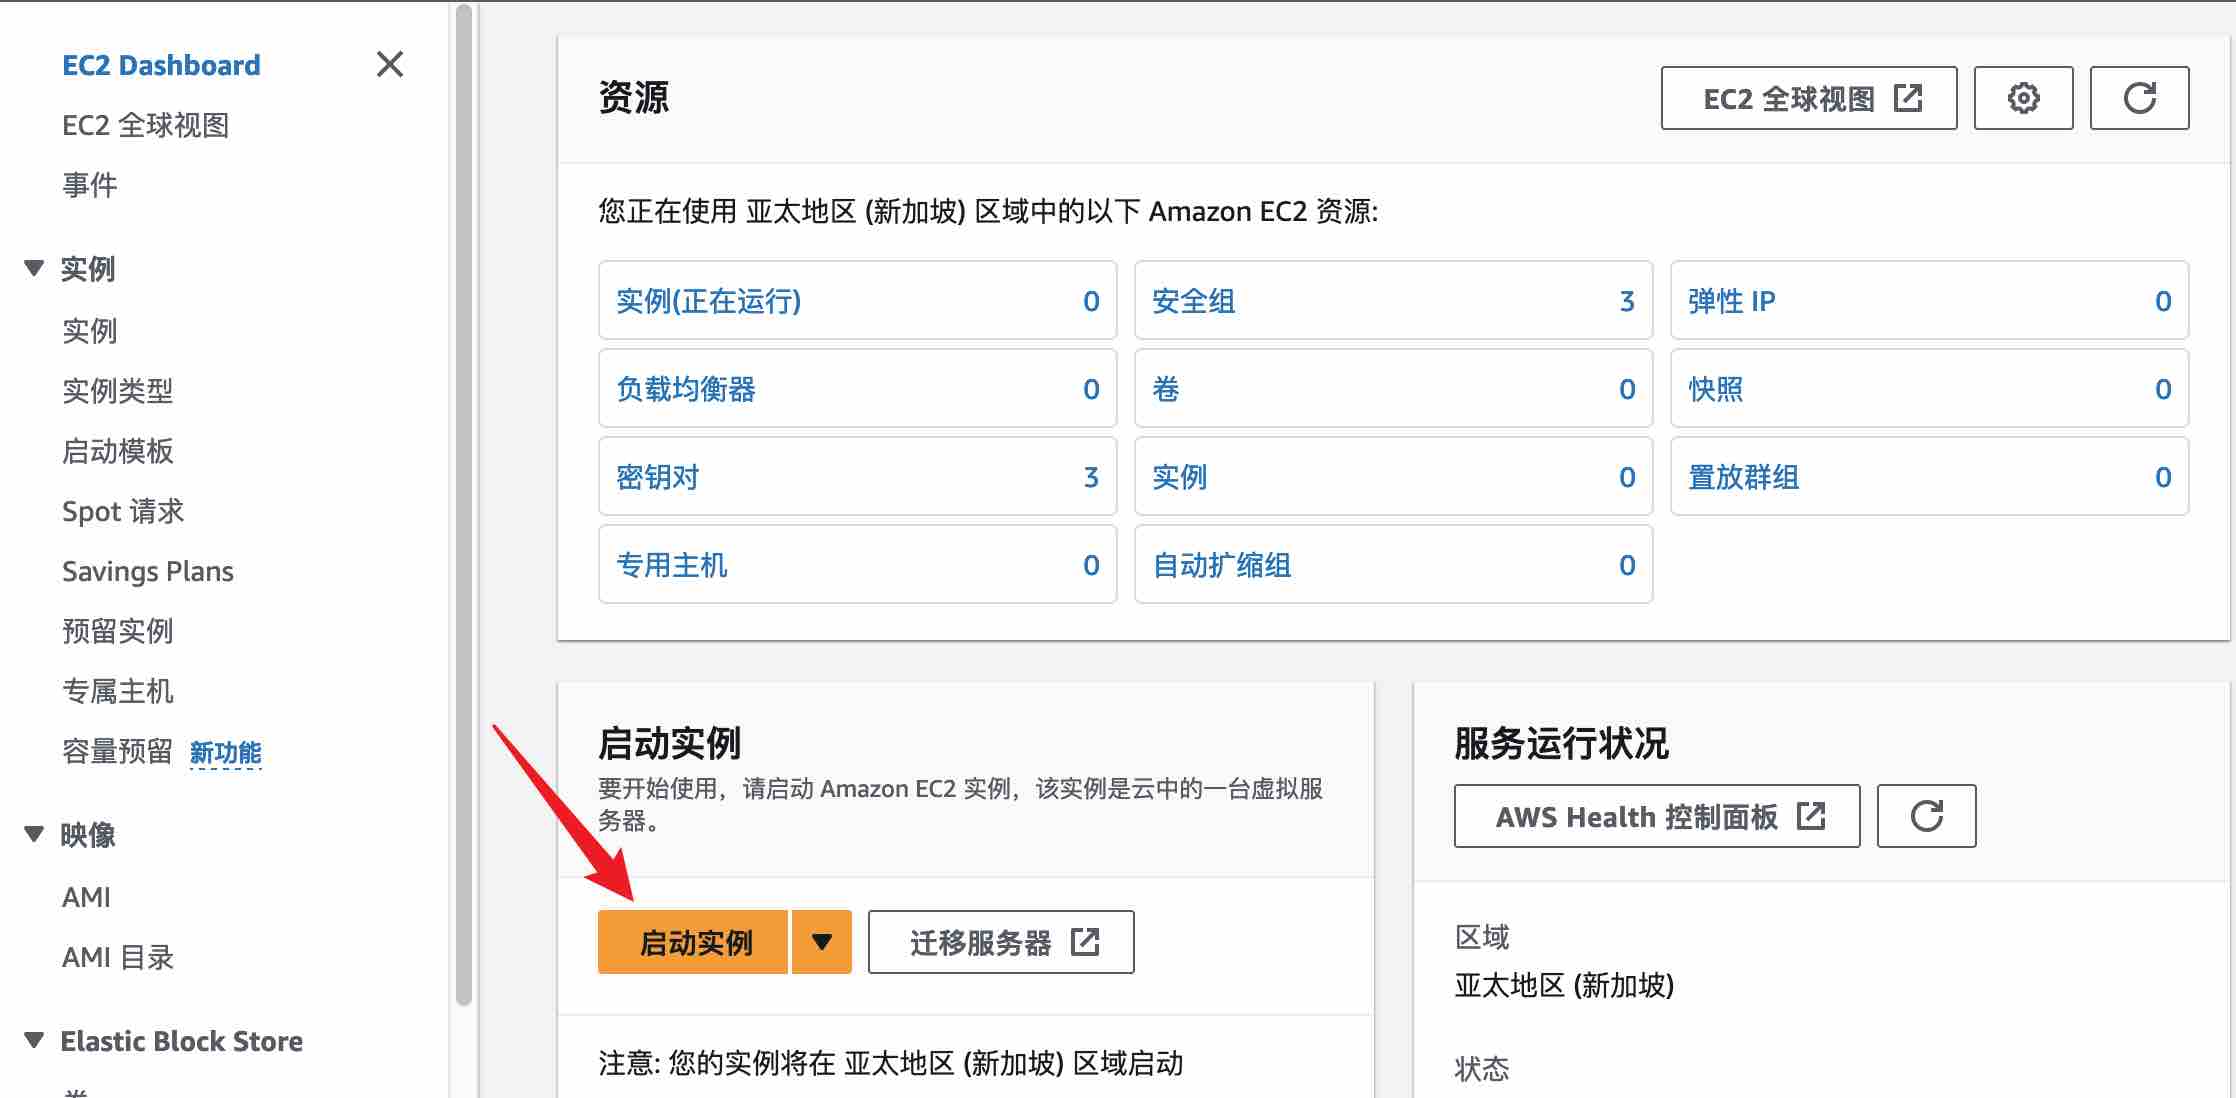Screen dimensions: 2236x1098
Task: Click the sidebar vertical scrollbar
Action: click(x=464, y=505)
